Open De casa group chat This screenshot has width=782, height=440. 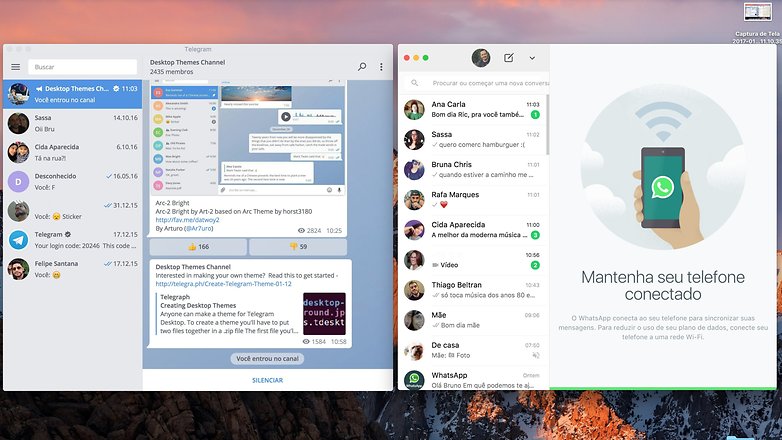pyautogui.click(x=473, y=350)
